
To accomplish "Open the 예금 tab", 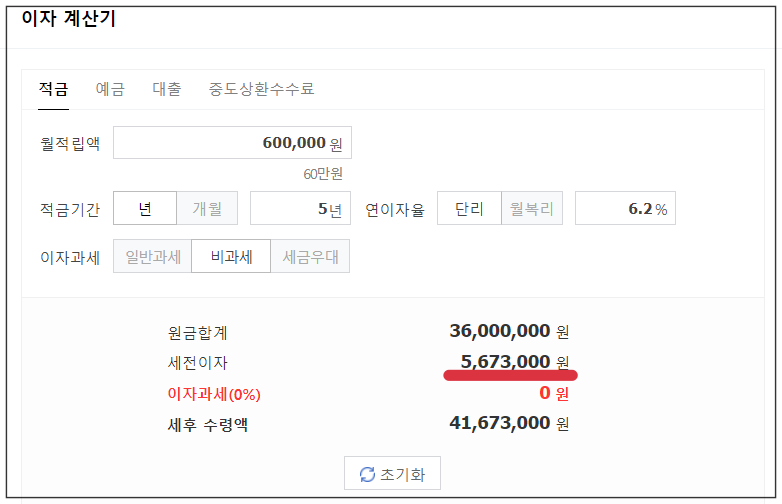I will [x=110, y=89].
